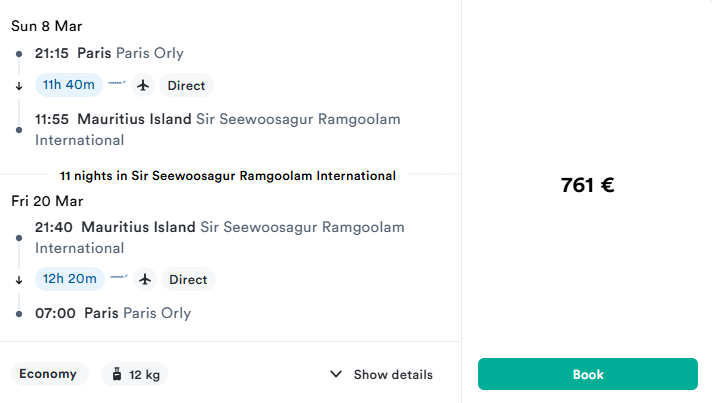Click the down arrow beside 12h 20m
The height and width of the screenshot is (403, 712).
pos(19,280)
